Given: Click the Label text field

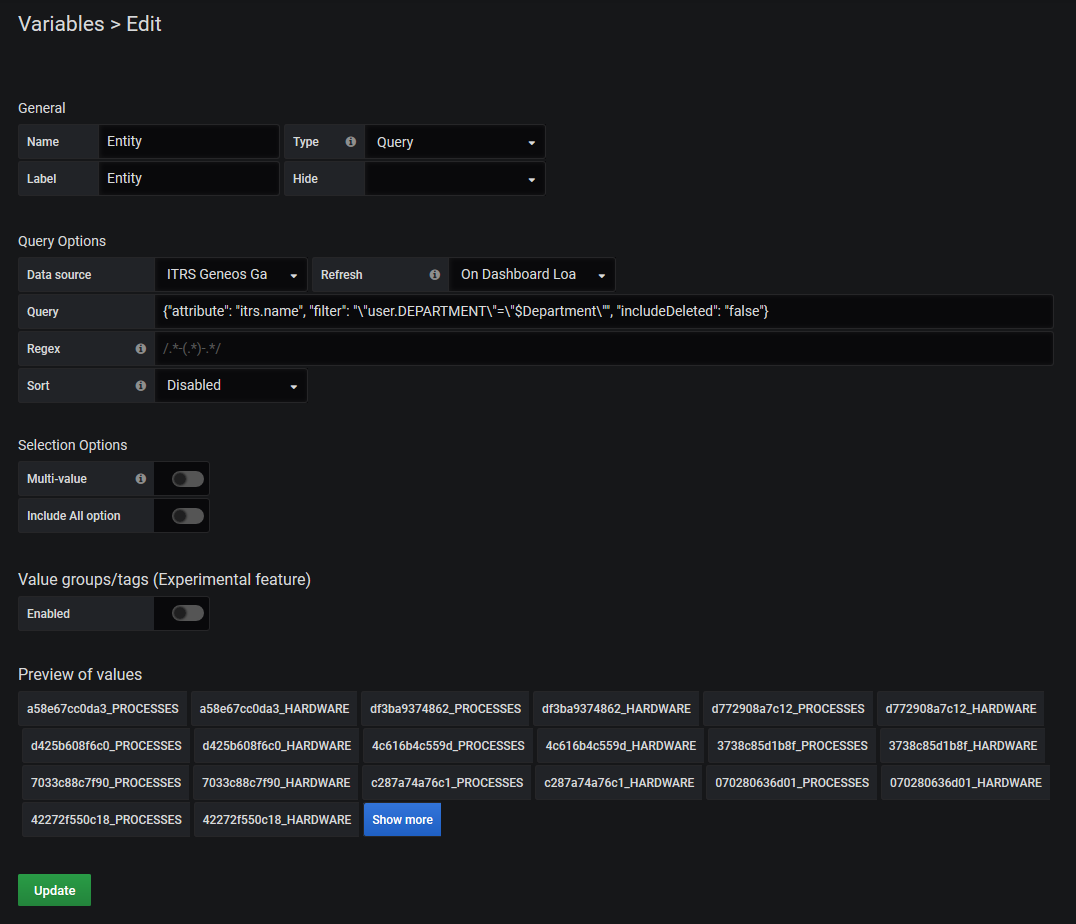Looking at the screenshot, I should pos(189,179).
